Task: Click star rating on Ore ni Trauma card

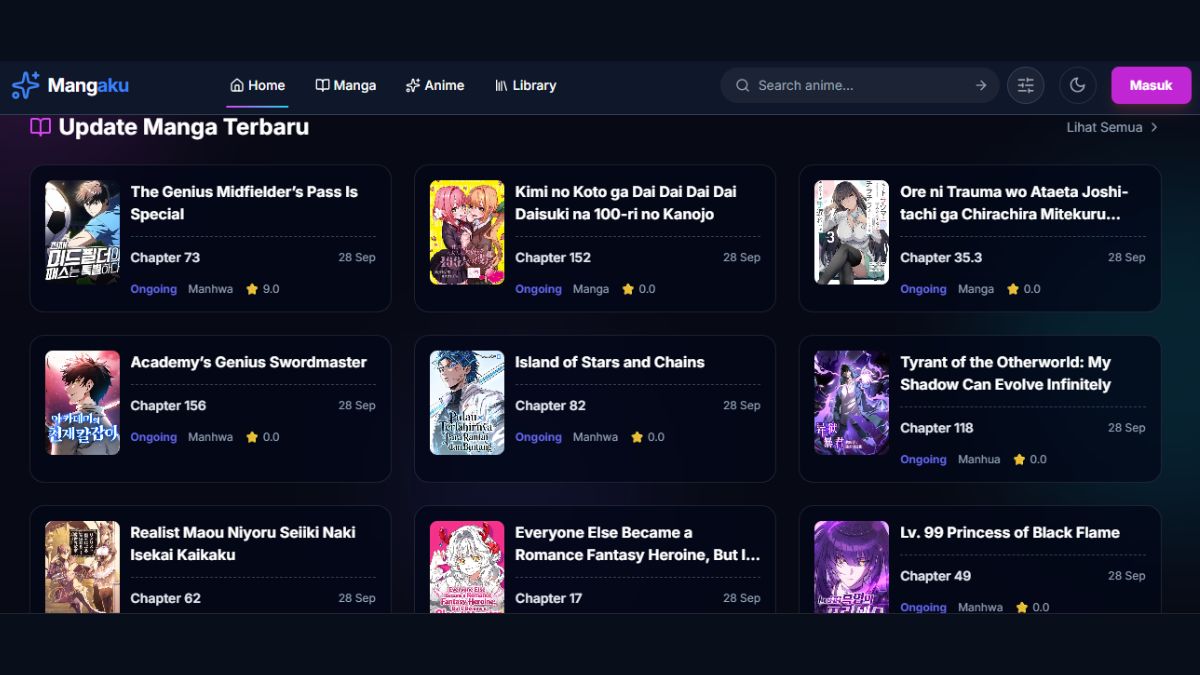Action: coord(1023,289)
